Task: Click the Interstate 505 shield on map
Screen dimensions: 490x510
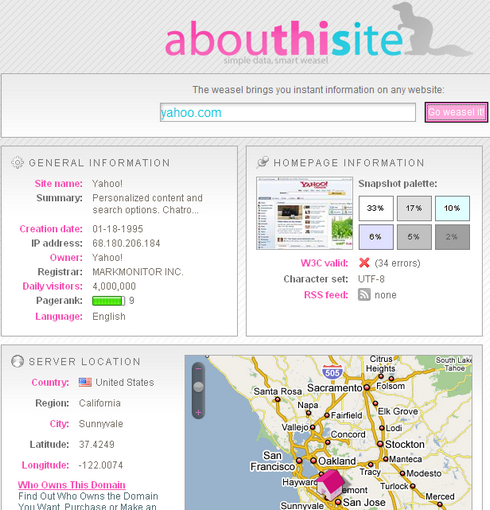Action: click(332, 372)
